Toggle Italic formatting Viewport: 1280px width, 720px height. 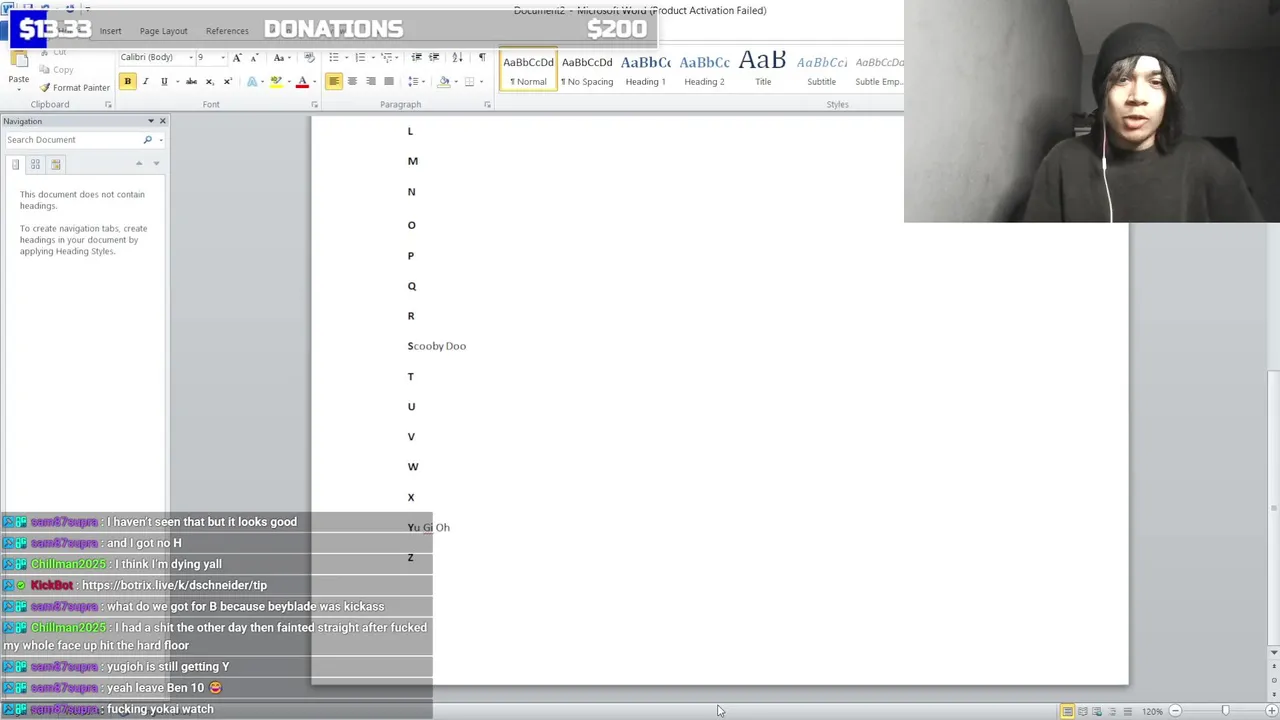(145, 82)
